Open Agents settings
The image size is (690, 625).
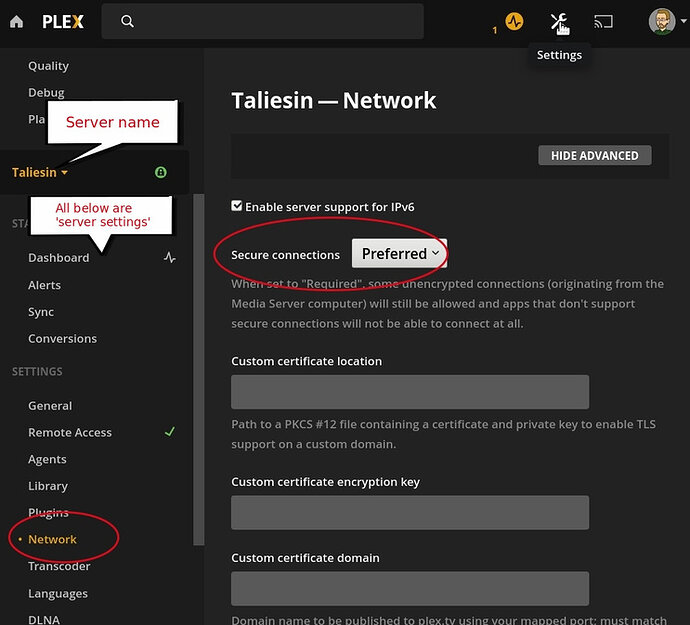[x=47, y=460]
